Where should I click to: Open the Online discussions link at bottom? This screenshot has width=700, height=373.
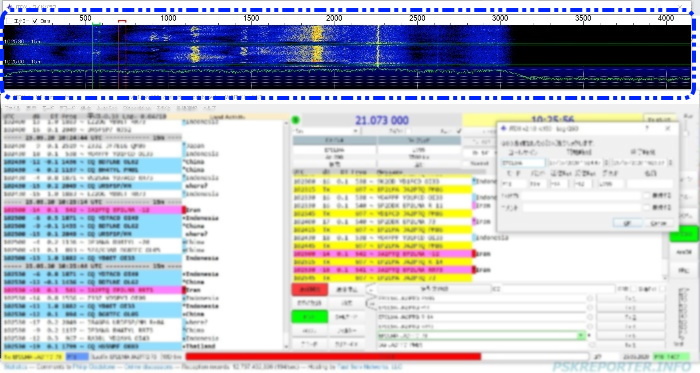(x=148, y=367)
